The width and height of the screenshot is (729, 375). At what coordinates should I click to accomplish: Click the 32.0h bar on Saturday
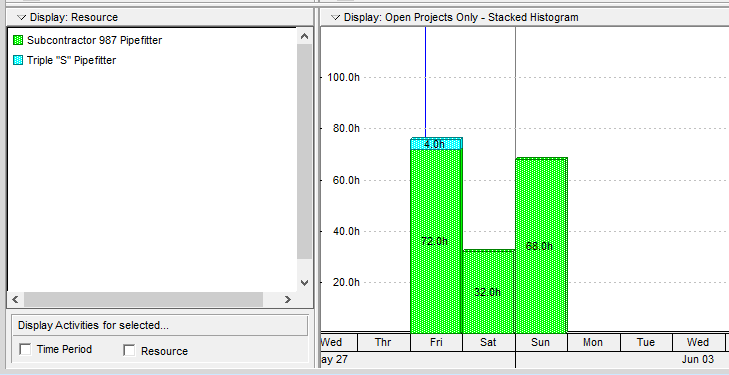pyautogui.click(x=489, y=292)
